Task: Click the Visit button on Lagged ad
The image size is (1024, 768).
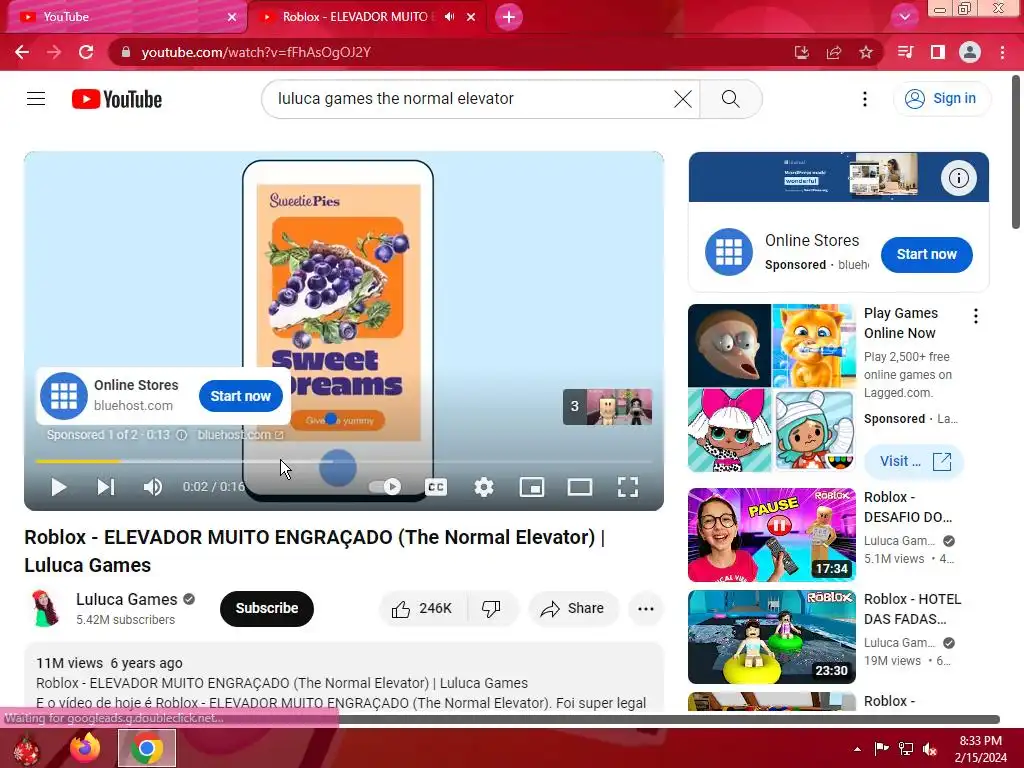Action: tap(914, 461)
